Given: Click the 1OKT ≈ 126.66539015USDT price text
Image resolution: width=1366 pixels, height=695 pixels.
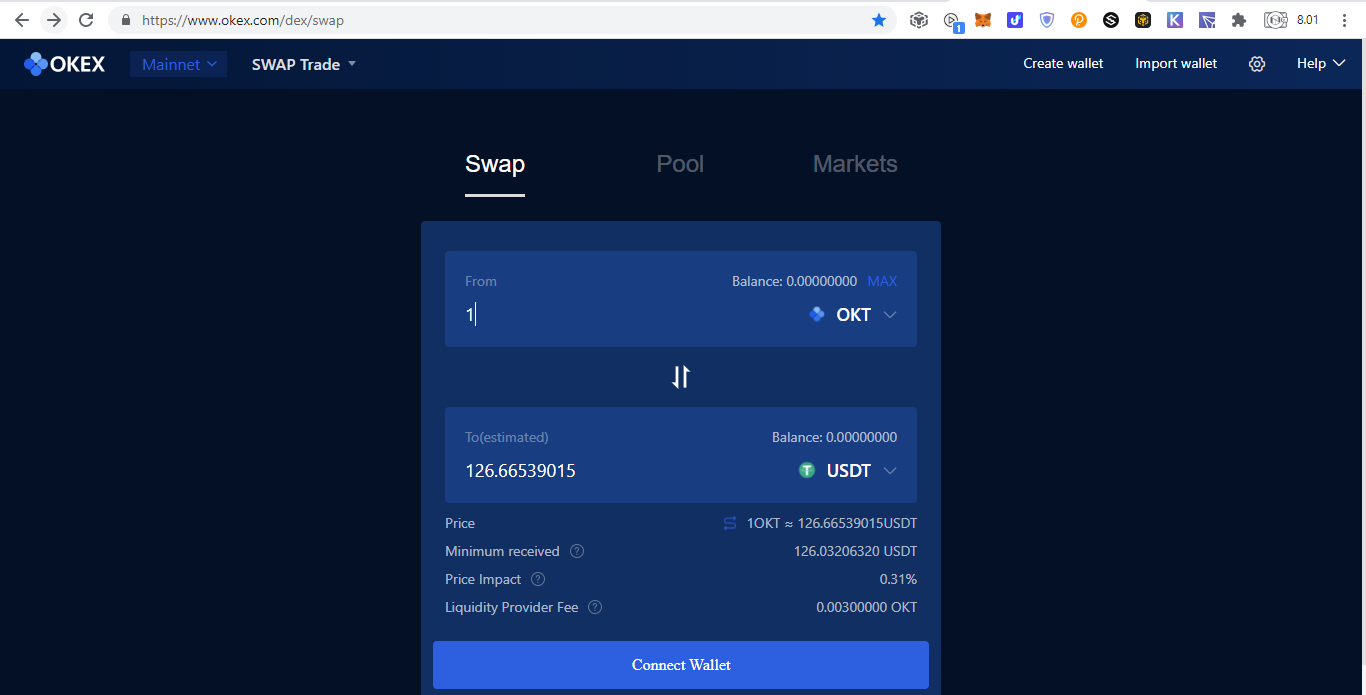Looking at the screenshot, I should tap(832, 523).
